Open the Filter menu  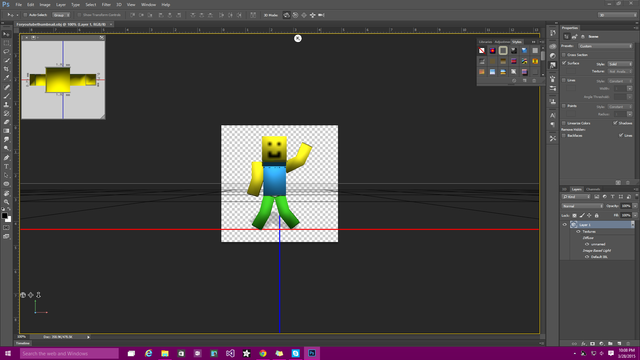tap(106, 4)
